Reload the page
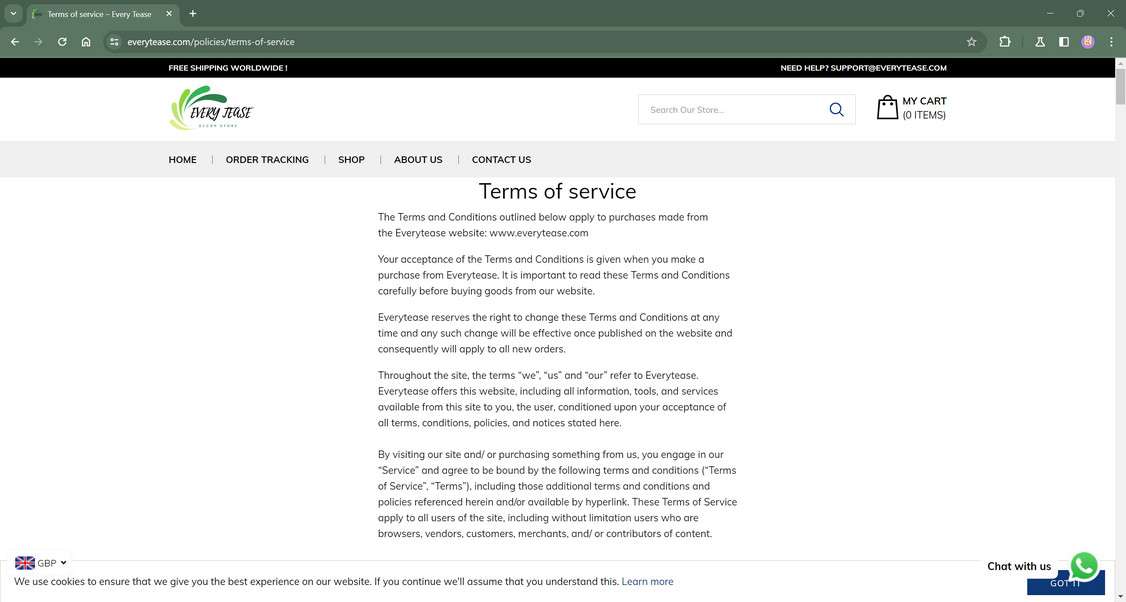 62,42
